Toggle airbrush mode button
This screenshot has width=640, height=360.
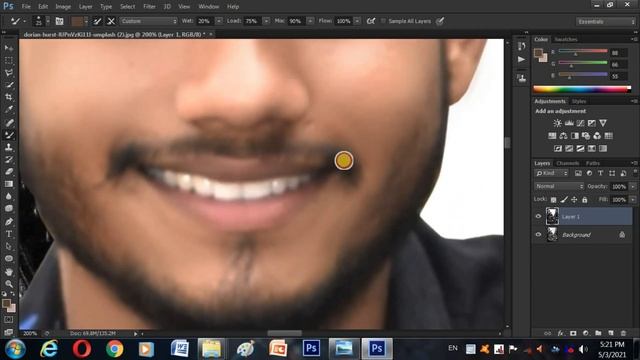pos(371,21)
